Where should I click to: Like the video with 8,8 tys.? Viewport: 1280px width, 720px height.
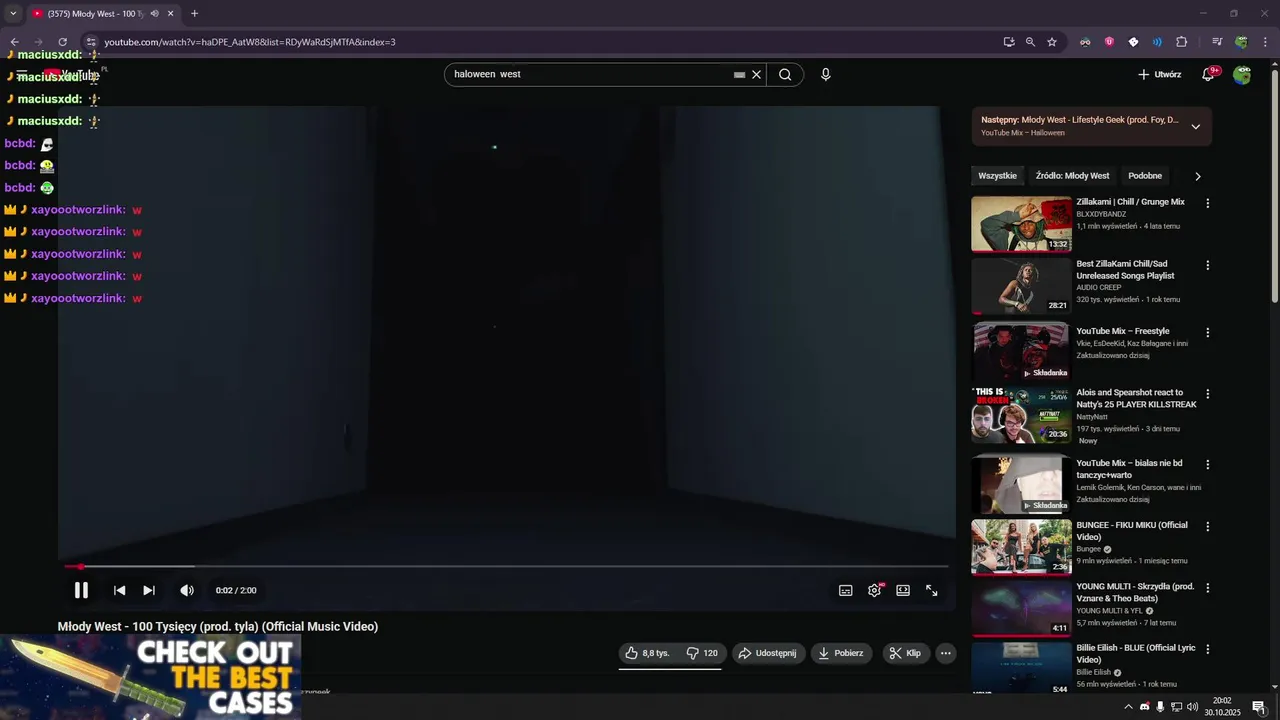coord(647,653)
